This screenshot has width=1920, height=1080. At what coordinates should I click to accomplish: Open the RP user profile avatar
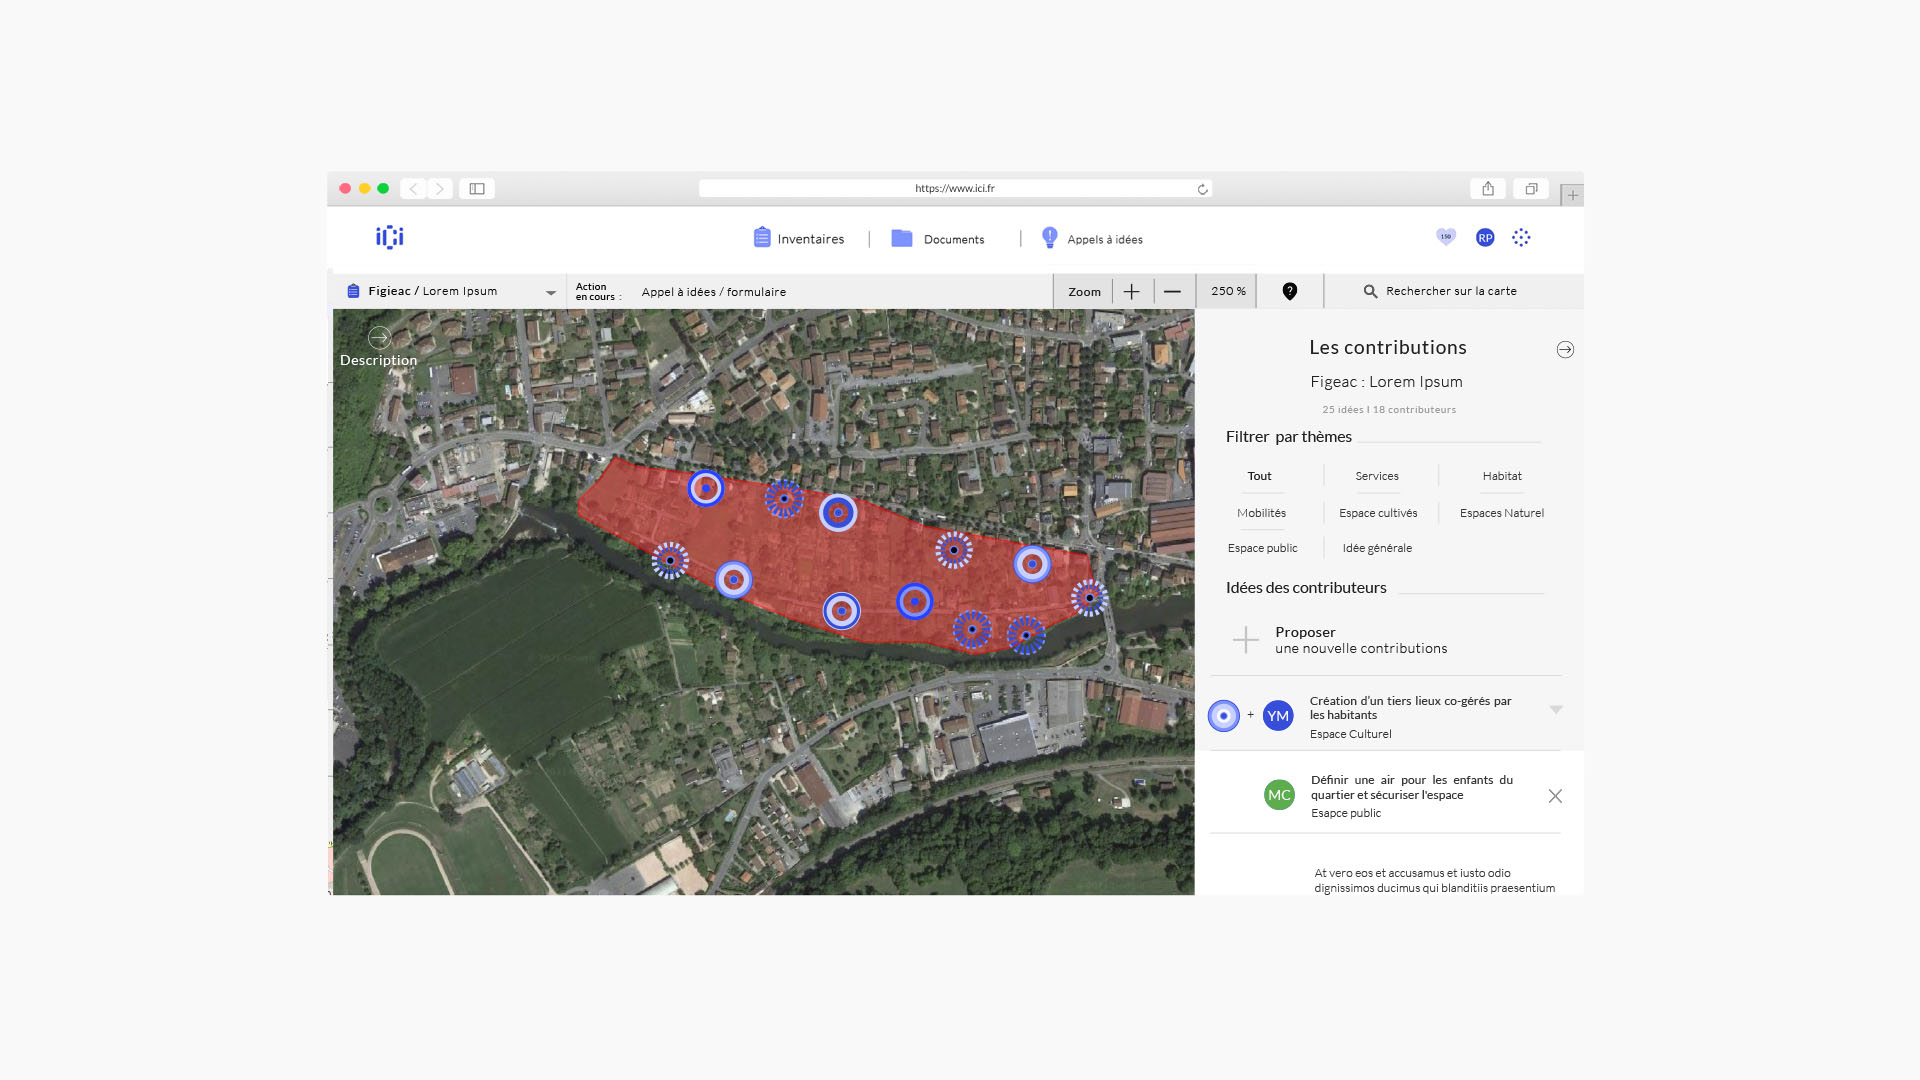click(1485, 237)
